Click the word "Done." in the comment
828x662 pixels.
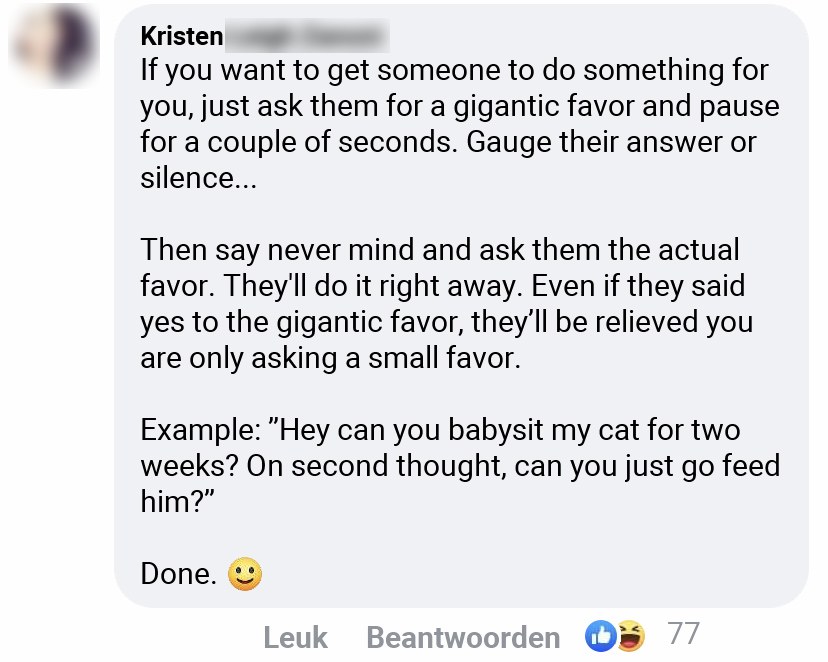tap(178, 574)
